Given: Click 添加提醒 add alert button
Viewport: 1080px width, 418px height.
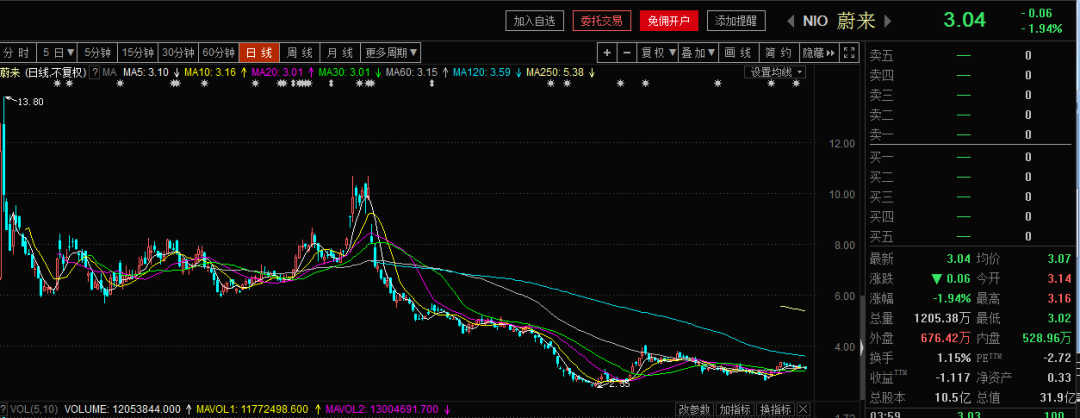Looking at the screenshot, I should coord(736,21).
